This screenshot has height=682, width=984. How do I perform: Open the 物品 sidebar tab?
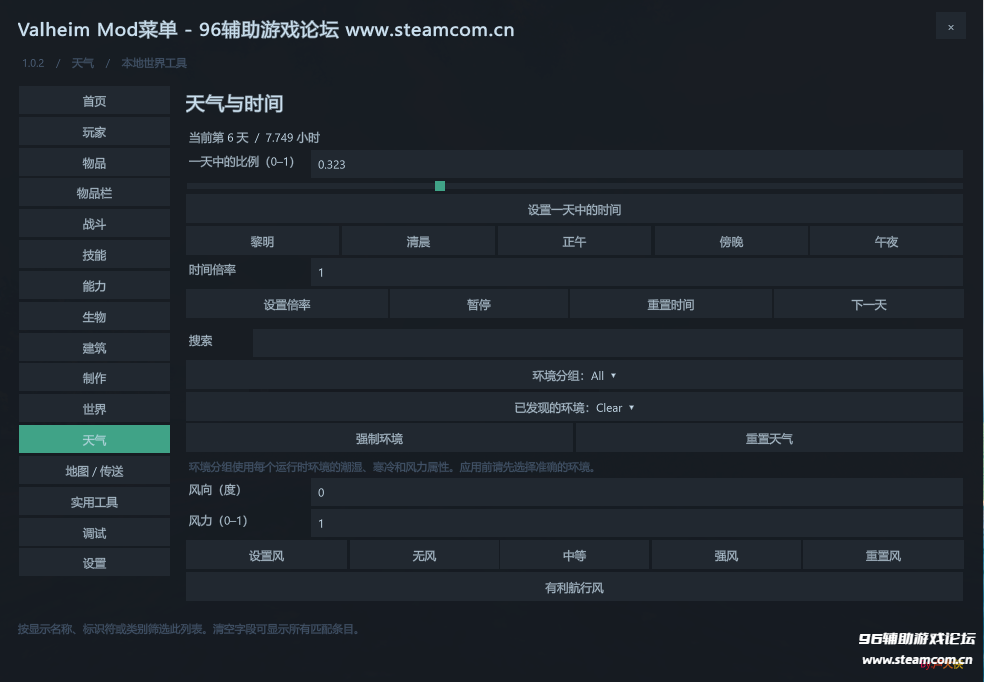pos(94,163)
